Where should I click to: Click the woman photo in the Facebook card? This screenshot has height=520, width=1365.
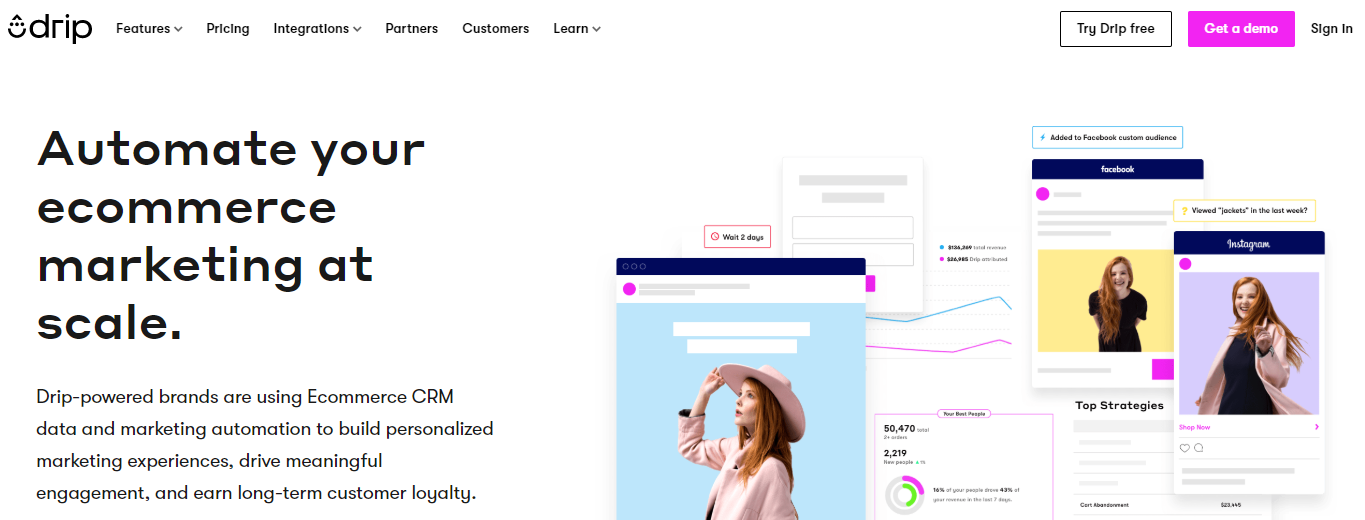(x=1106, y=301)
